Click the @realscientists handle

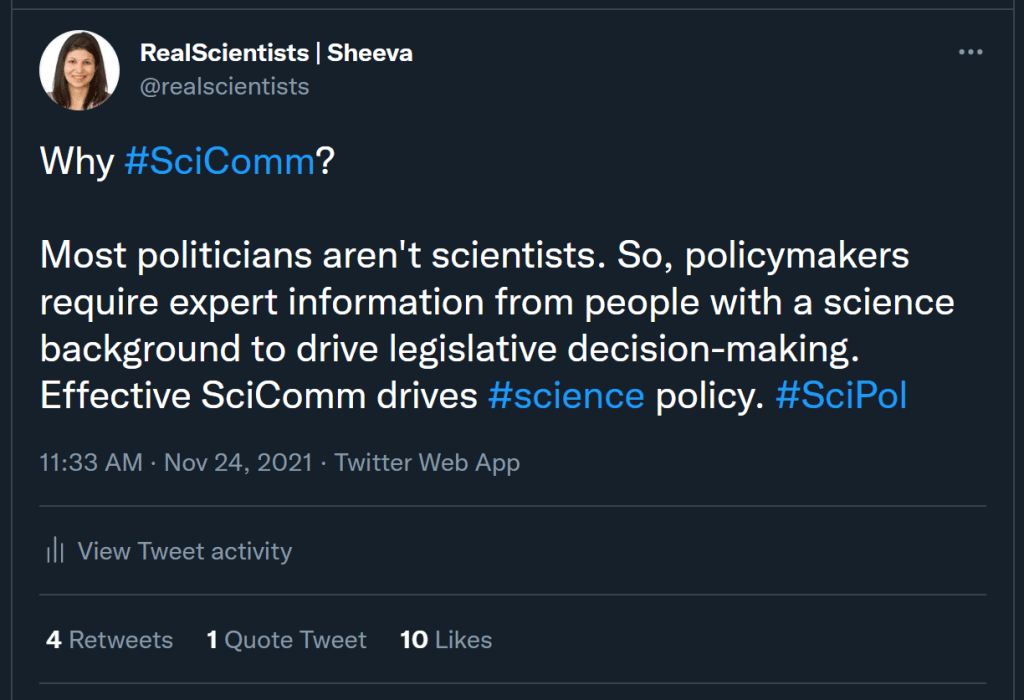[x=223, y=86]
